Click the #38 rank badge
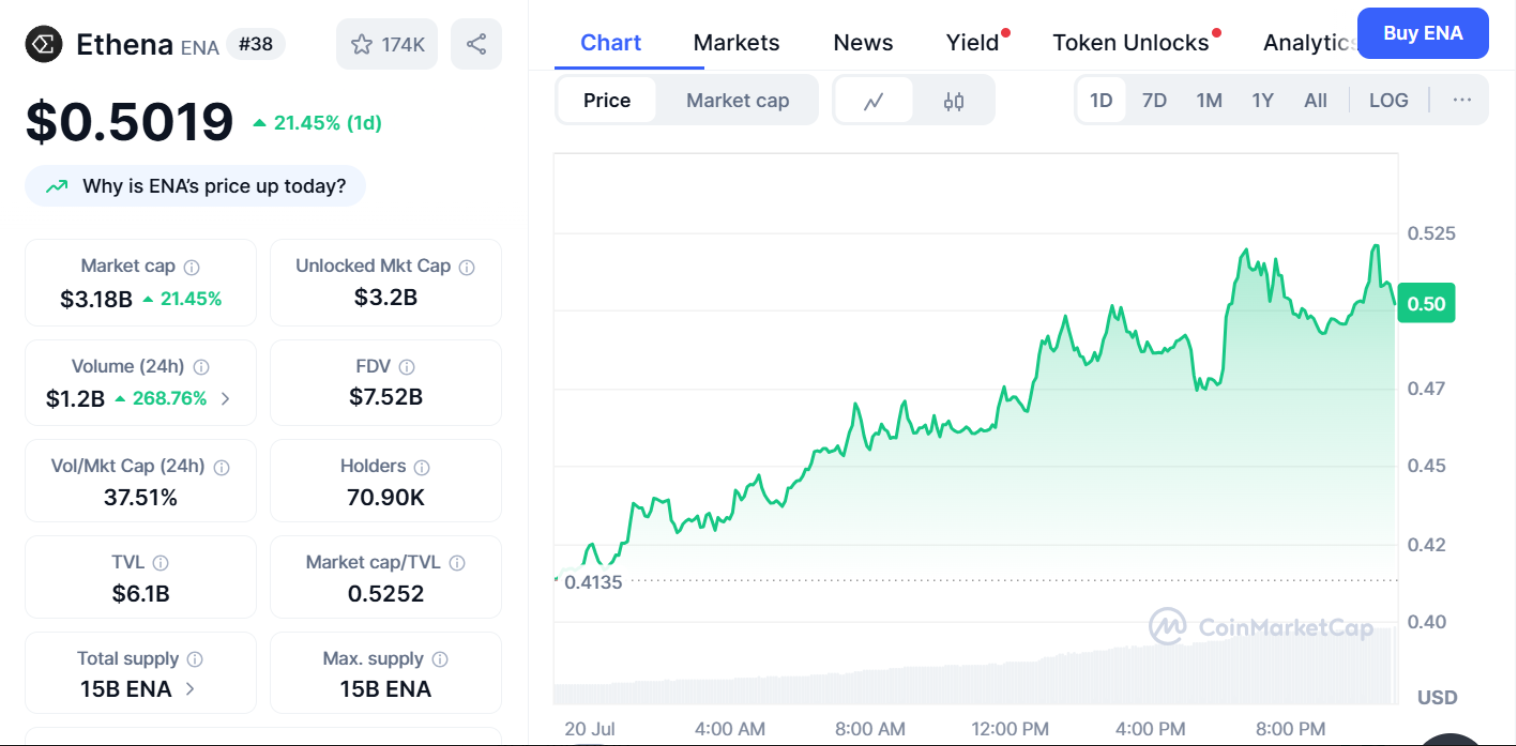Screen dimensions: 1516x746 coord(256,44)
